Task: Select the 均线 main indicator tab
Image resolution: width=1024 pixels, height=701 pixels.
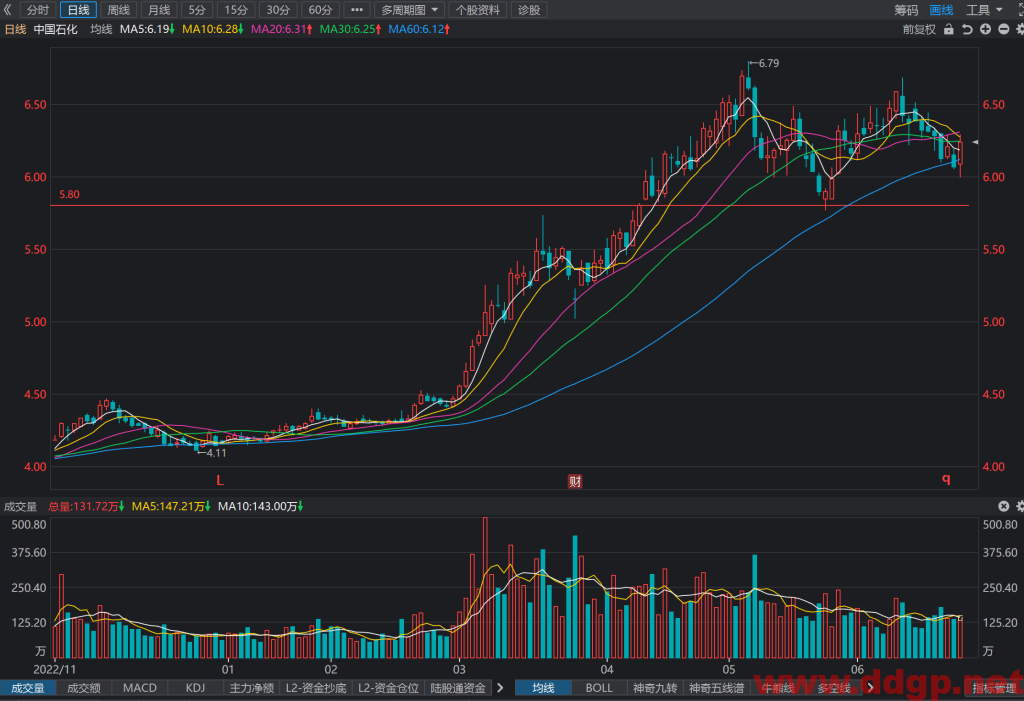Action: [543, 688]
